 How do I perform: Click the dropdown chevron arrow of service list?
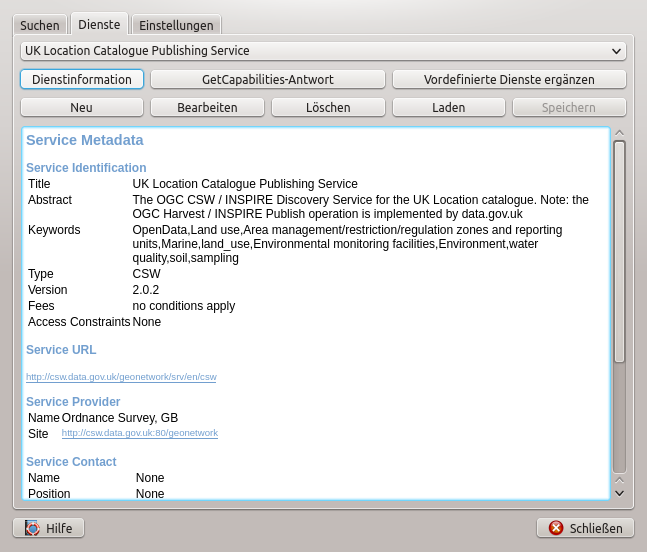616,51
